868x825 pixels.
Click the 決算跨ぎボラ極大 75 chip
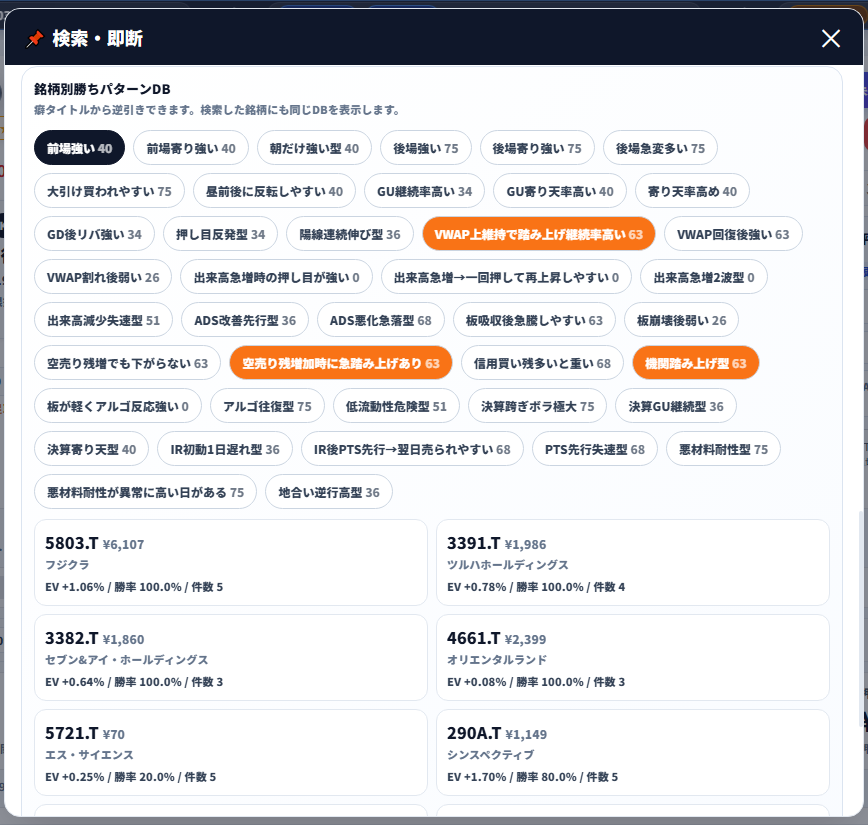tap(537, 406)
